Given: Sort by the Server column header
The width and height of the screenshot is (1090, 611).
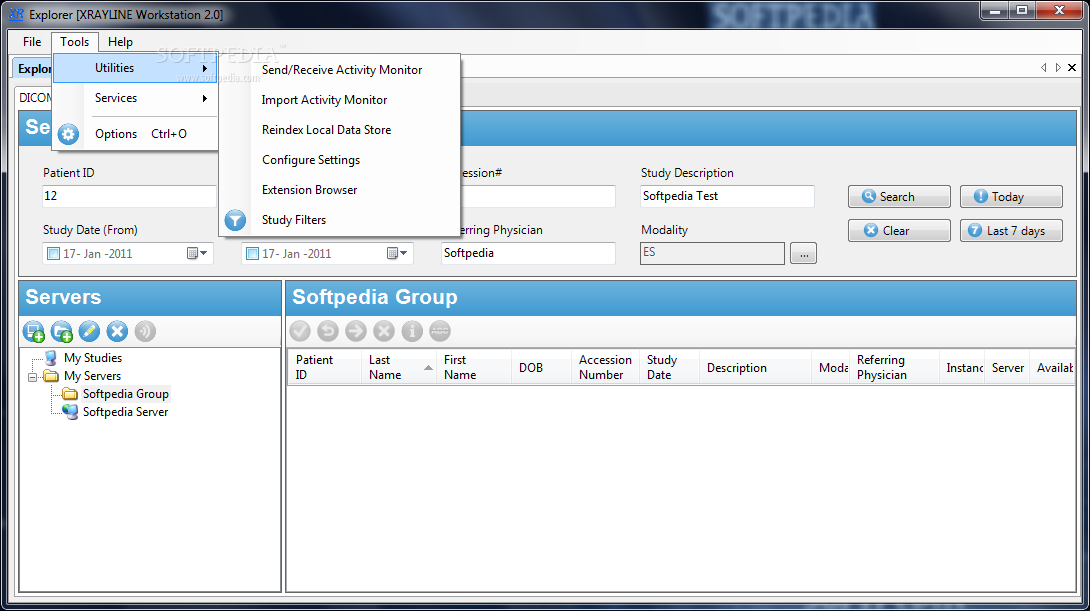Looking at the screenshot, I should click(1008, 367).
